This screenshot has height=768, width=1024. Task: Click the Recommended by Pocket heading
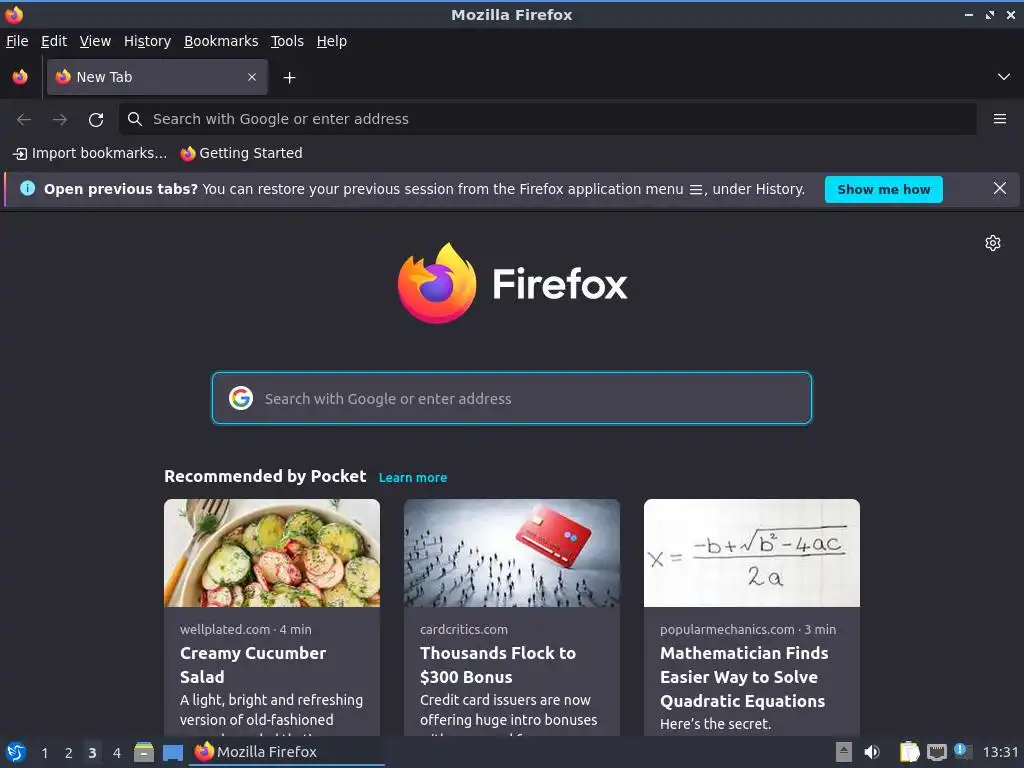coord(265,477)
